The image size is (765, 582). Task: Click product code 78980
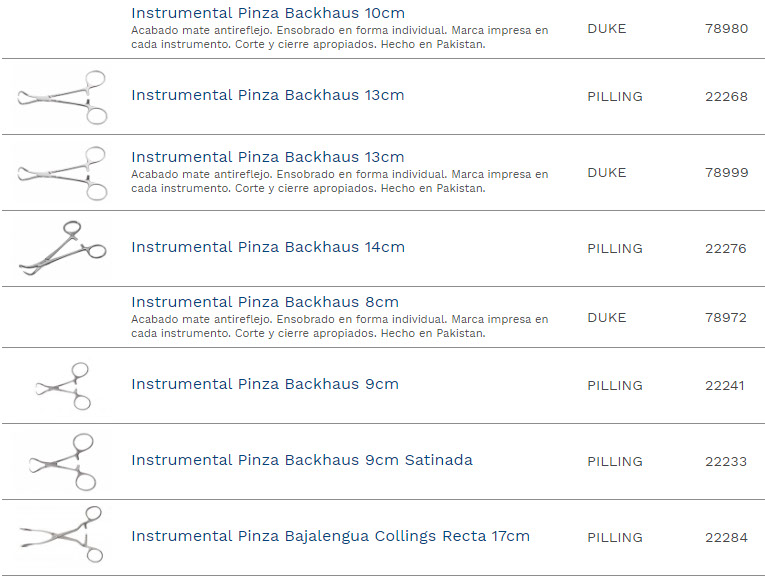(x=726, y=29)
